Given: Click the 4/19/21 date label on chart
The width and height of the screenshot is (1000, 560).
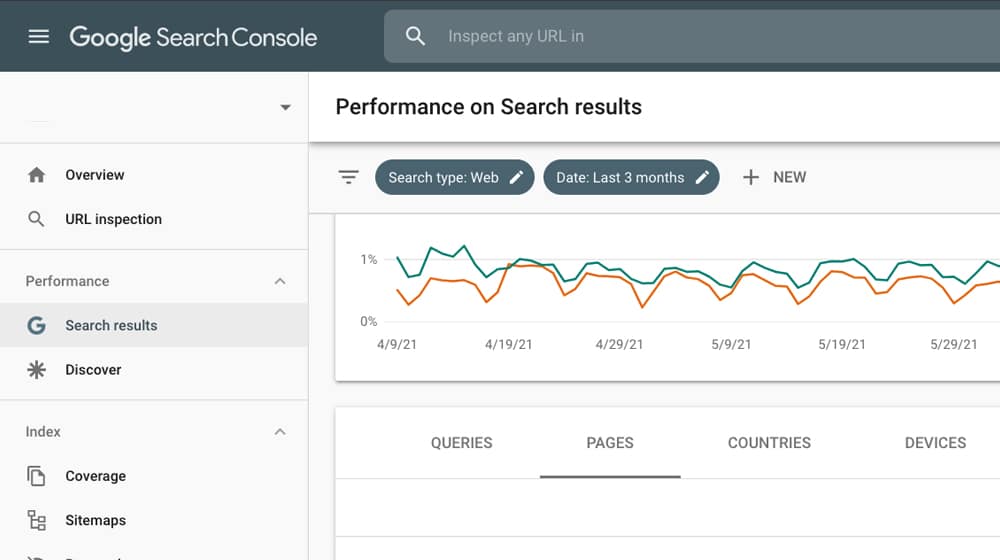Looking at the screenshot, I should click(x=508, y=344).
